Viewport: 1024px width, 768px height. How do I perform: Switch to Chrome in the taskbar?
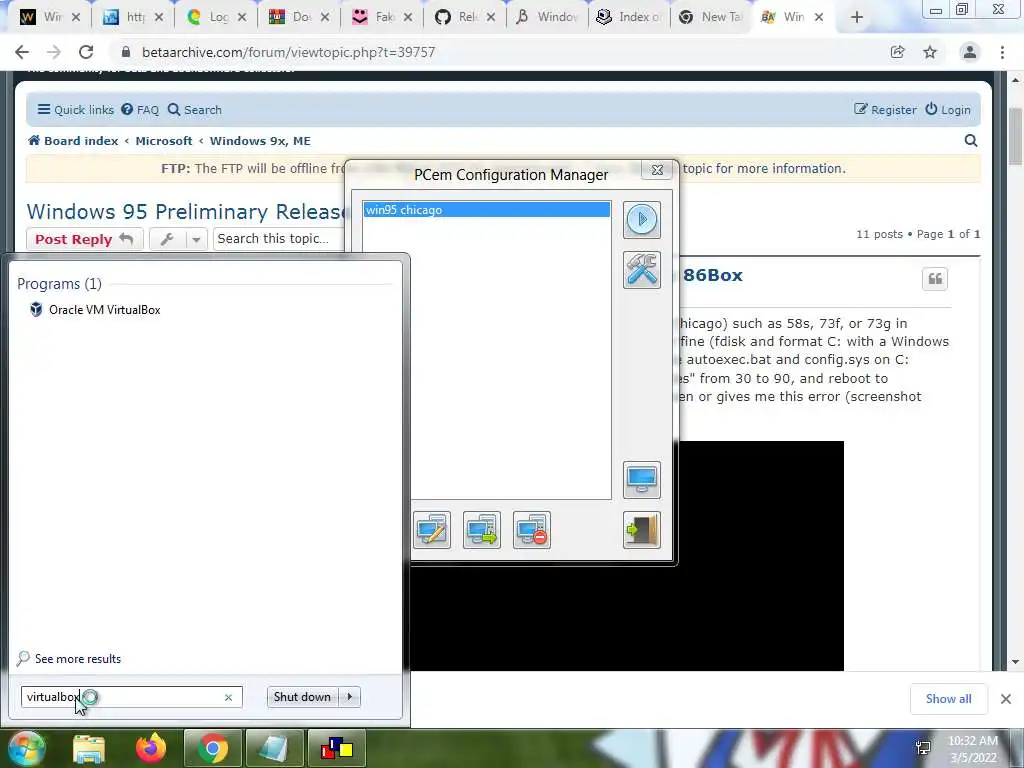click(x=212, y=748)
